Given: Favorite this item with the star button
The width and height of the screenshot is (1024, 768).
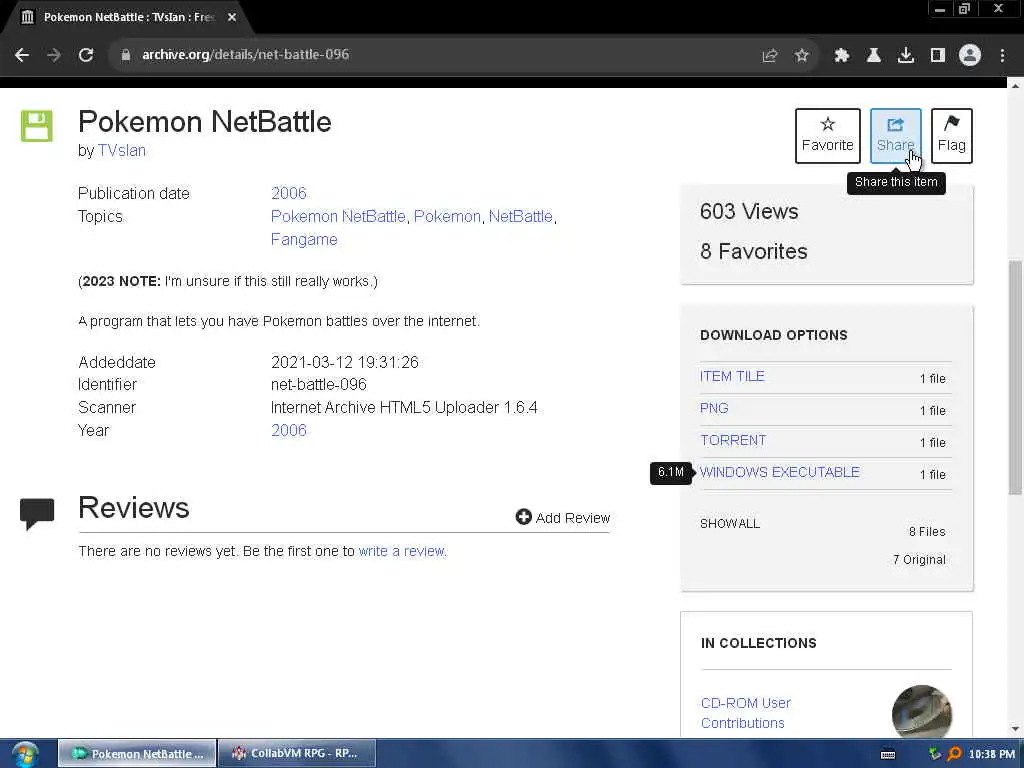Looking at the screenshot, I should (827, 136).
